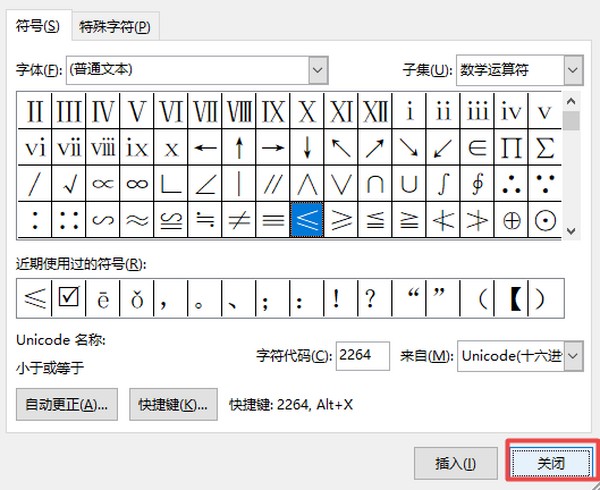Select recently used 【 bracket symbol
Image resolution: width=600 pixels, height=490 pixels.
(511, 298)
